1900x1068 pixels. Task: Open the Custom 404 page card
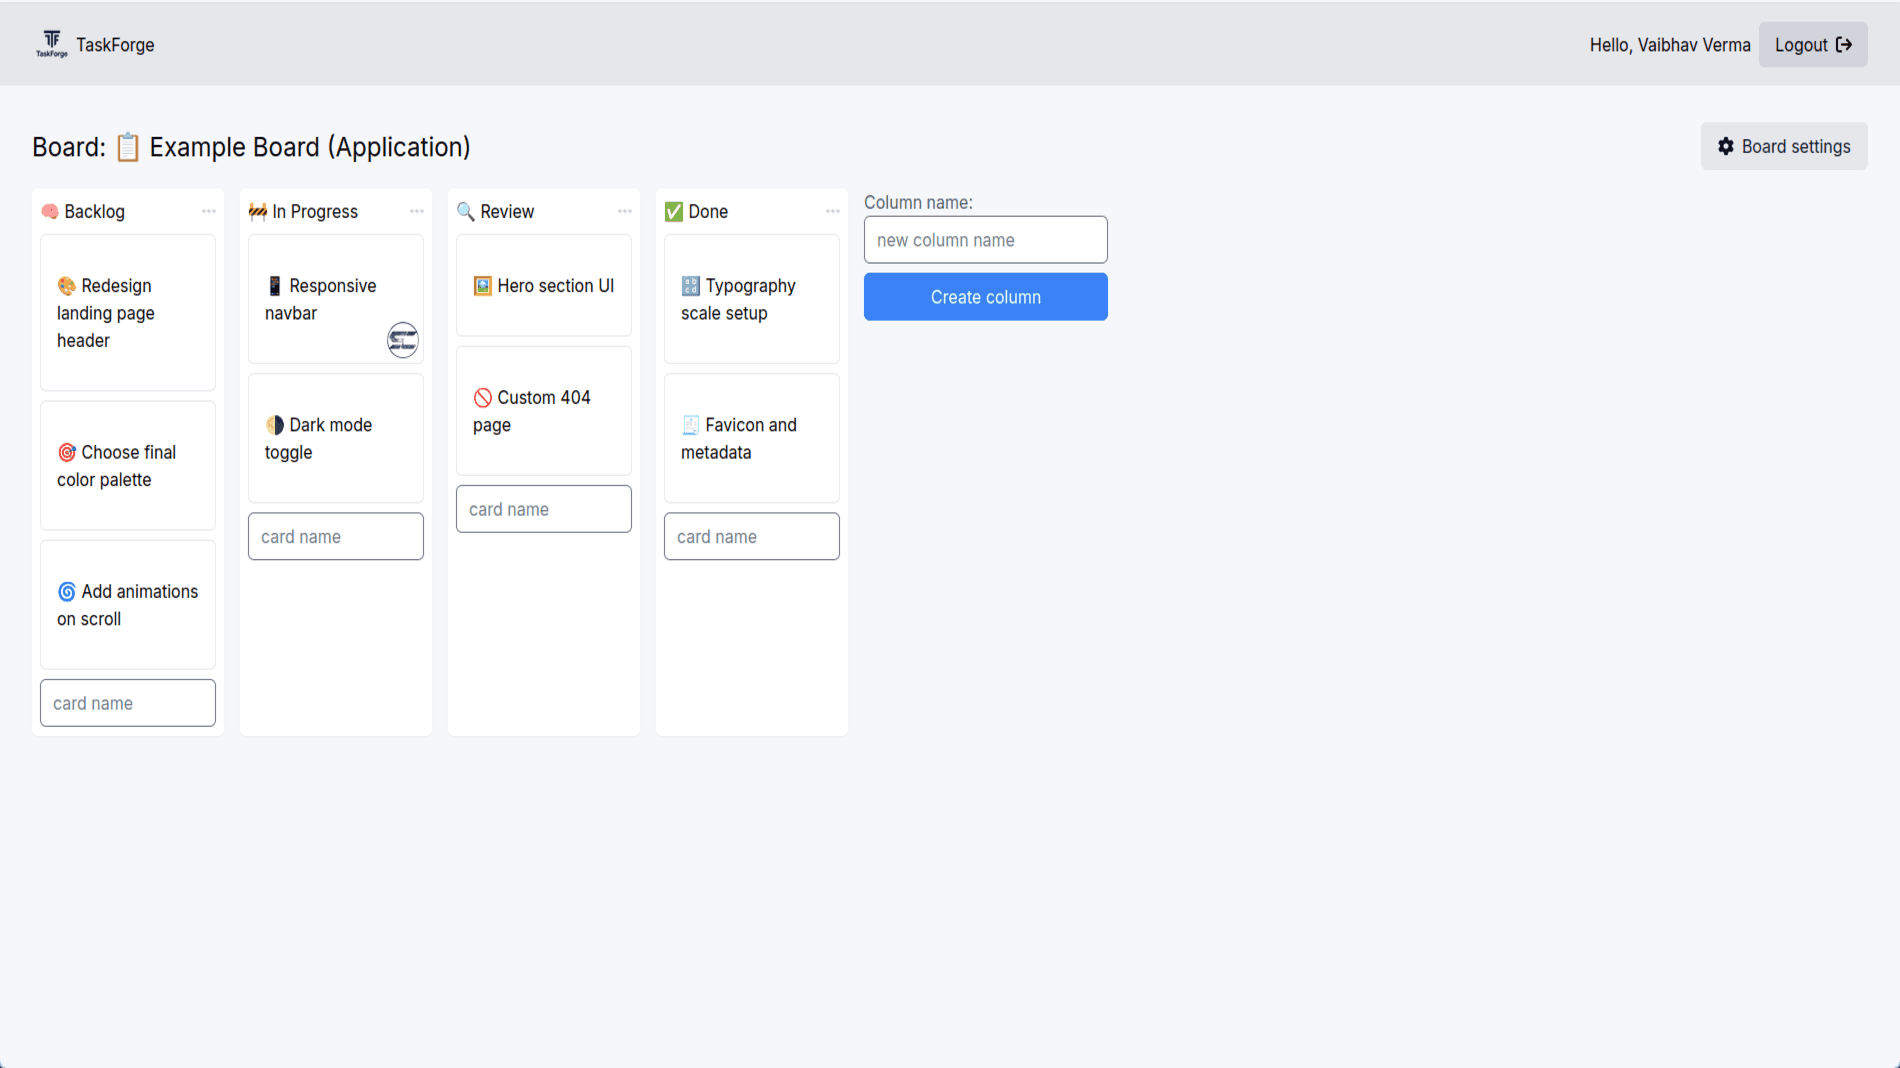544,411
